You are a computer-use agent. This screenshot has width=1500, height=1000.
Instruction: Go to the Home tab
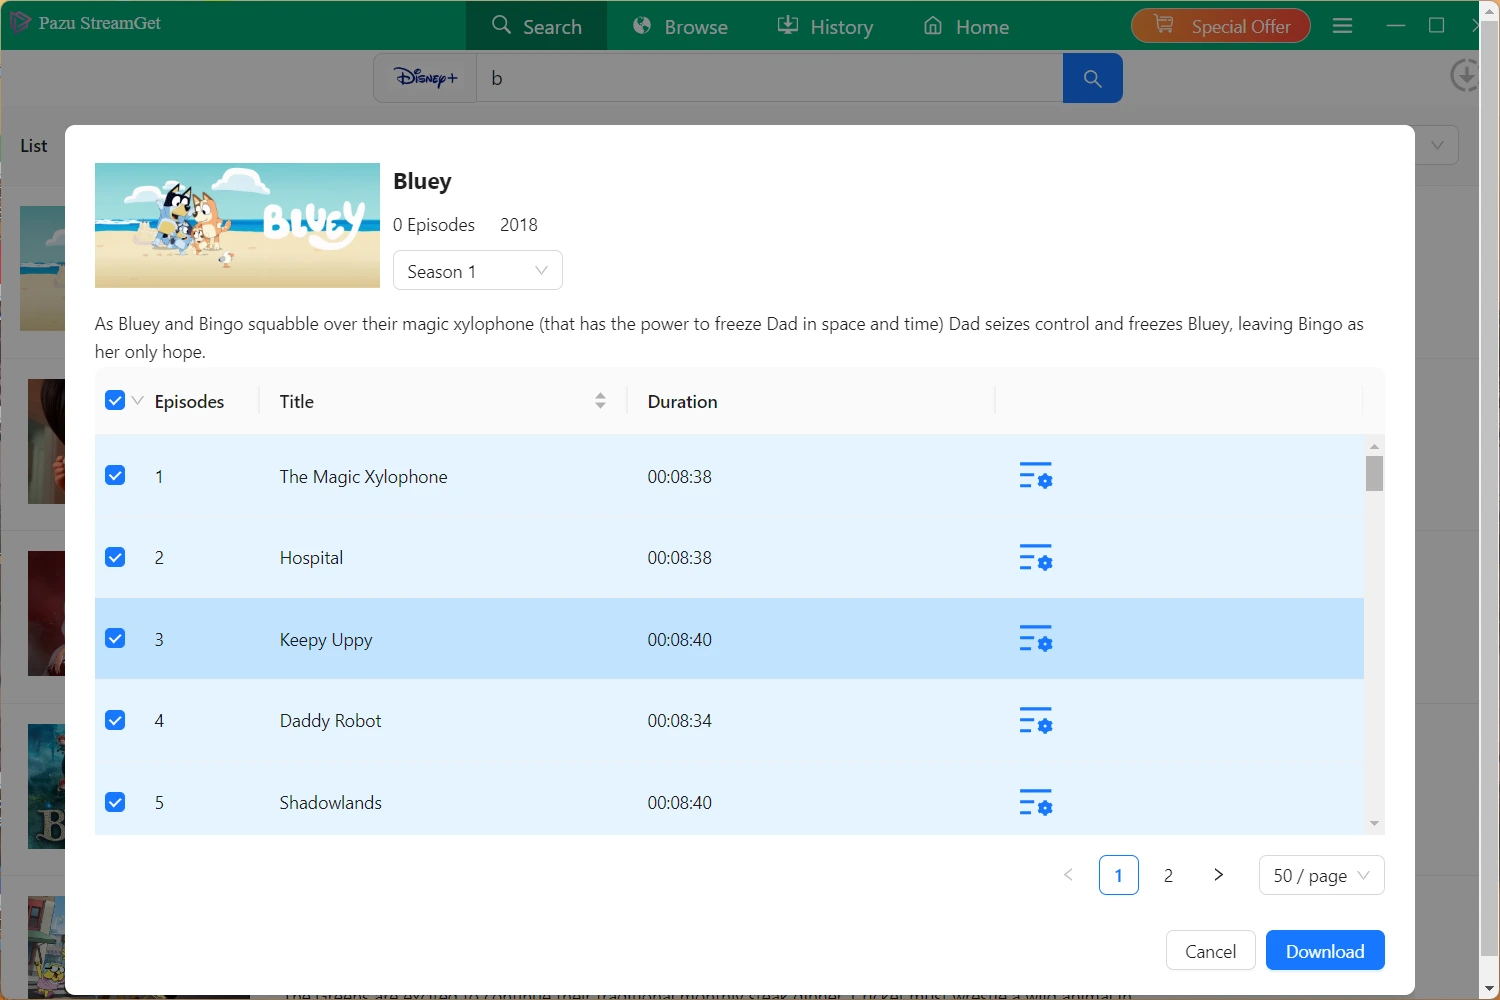tap(966, 26)
